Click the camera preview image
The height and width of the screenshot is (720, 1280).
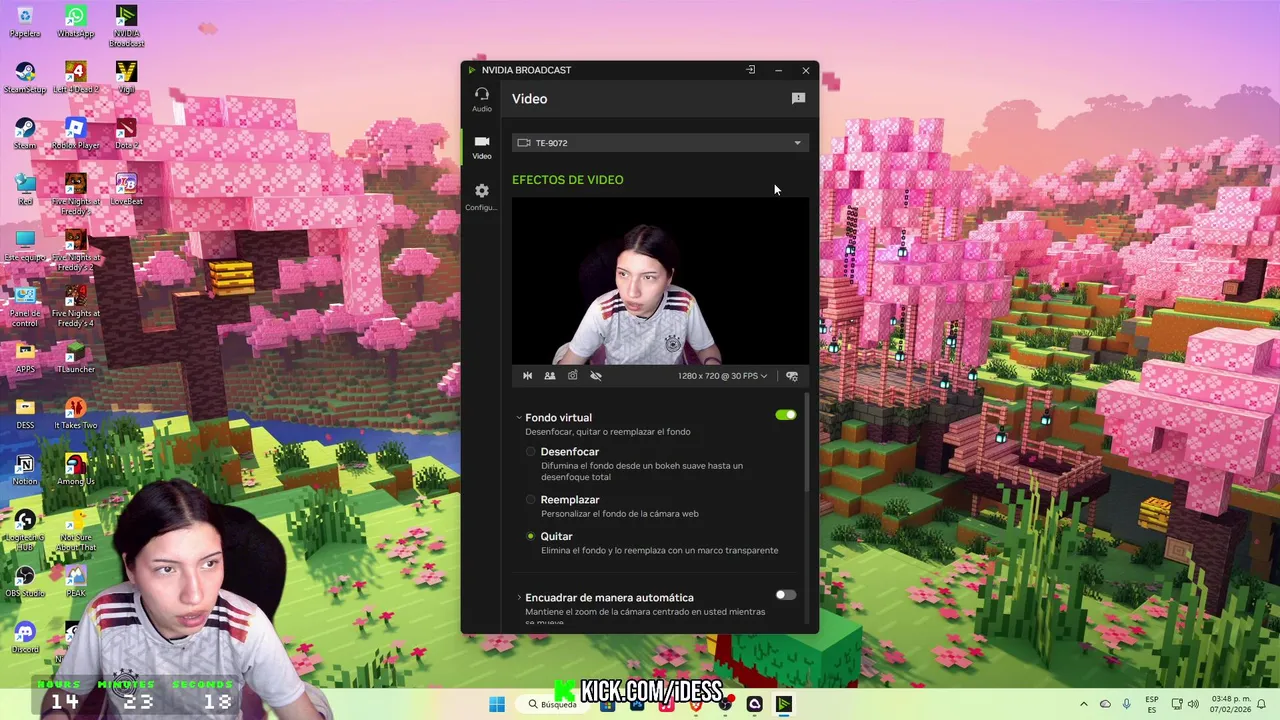tap(660, 282)
